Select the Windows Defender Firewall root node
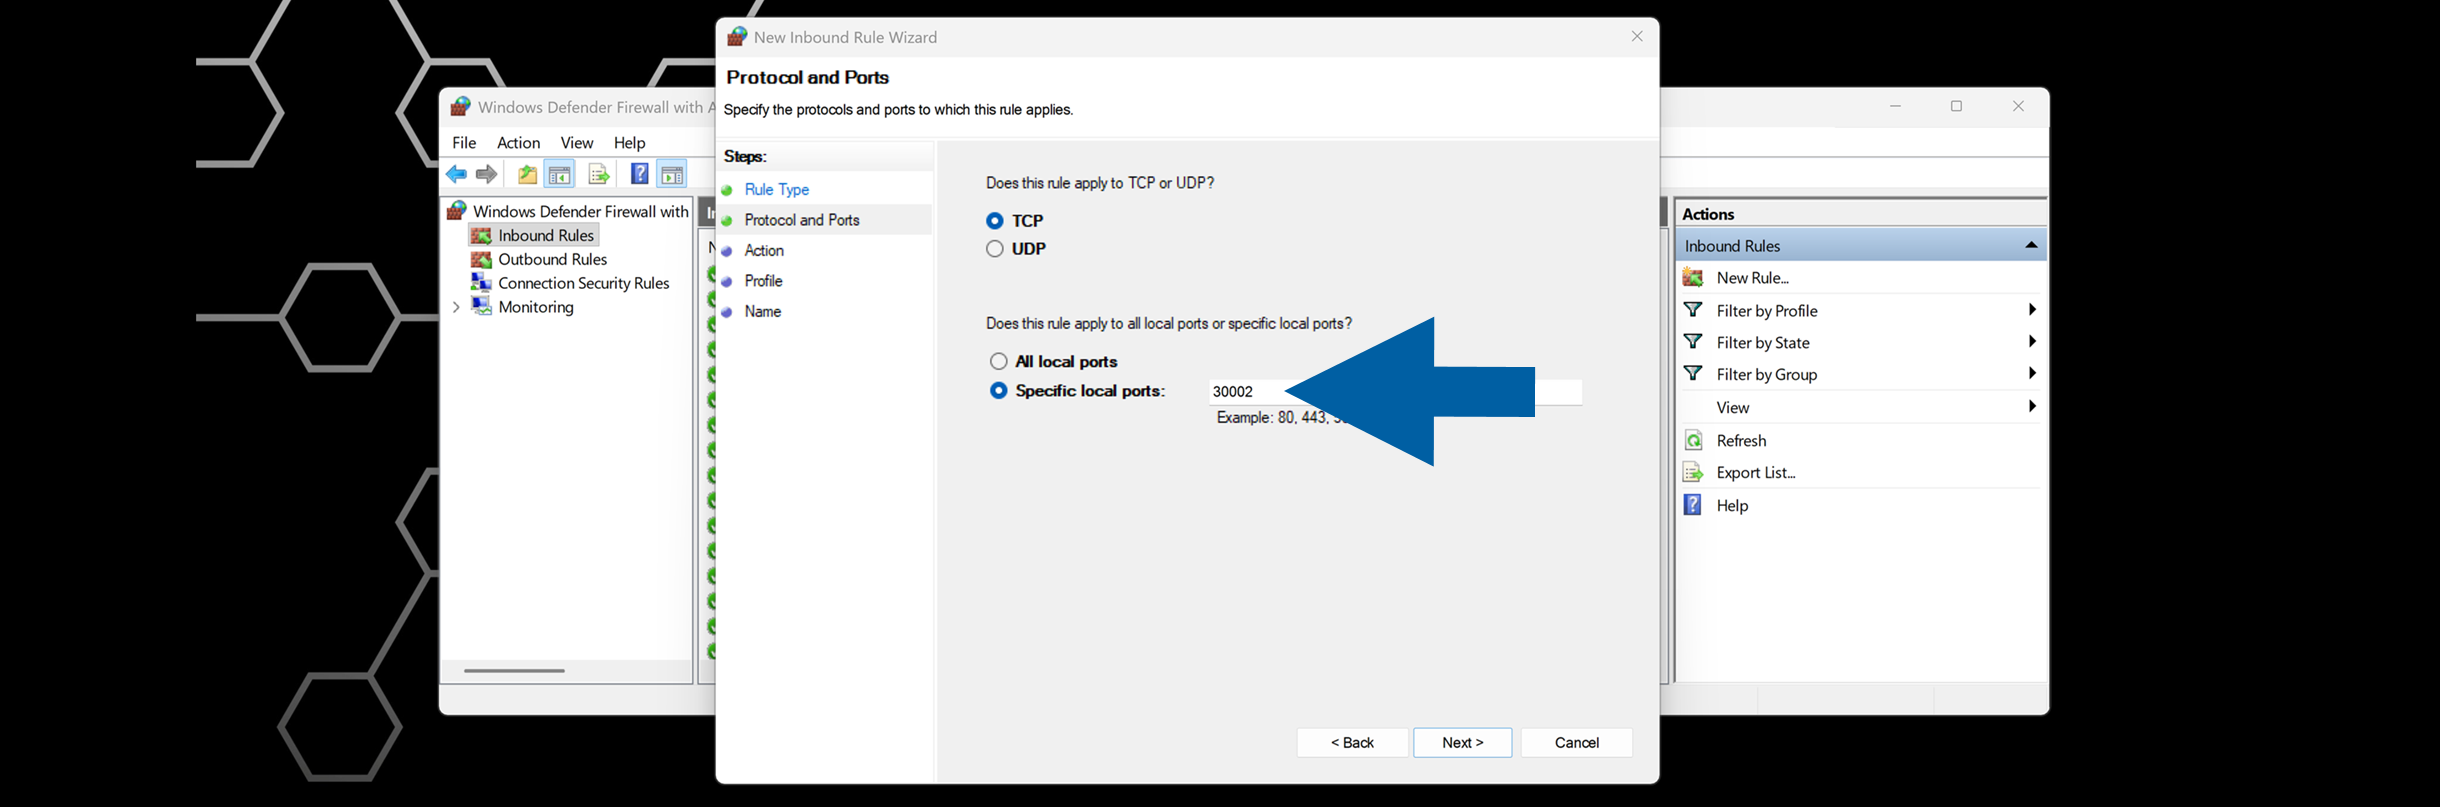Image resolution: width=2440 pixels, height=807 pixels. click(580, 211)
